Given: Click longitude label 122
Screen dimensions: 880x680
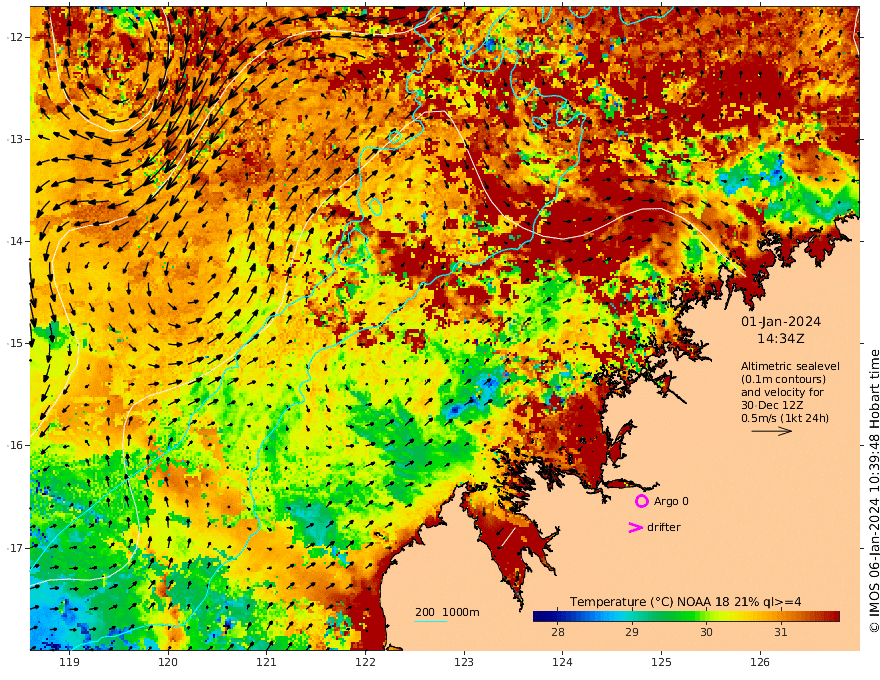Looking at the screenshot, I should (x=365, y=663).
